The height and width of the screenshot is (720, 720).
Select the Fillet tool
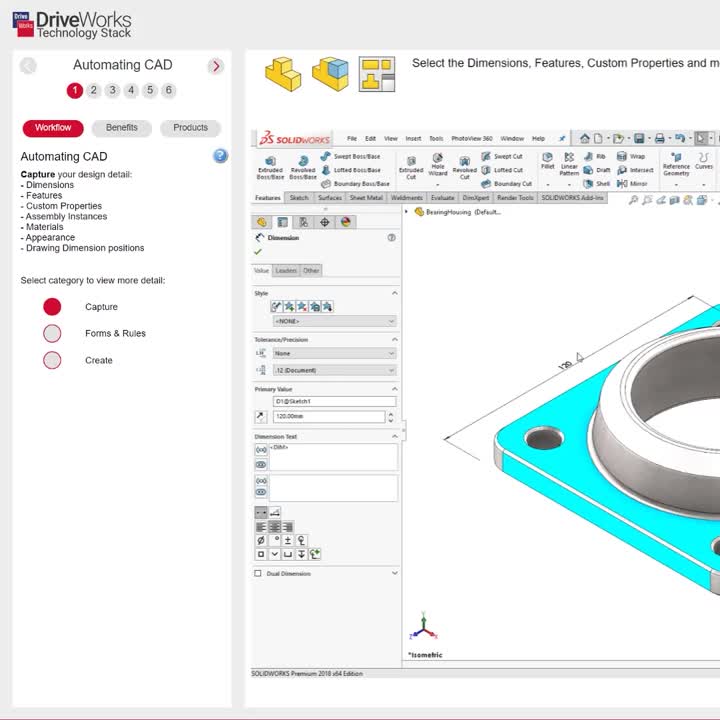547,161
